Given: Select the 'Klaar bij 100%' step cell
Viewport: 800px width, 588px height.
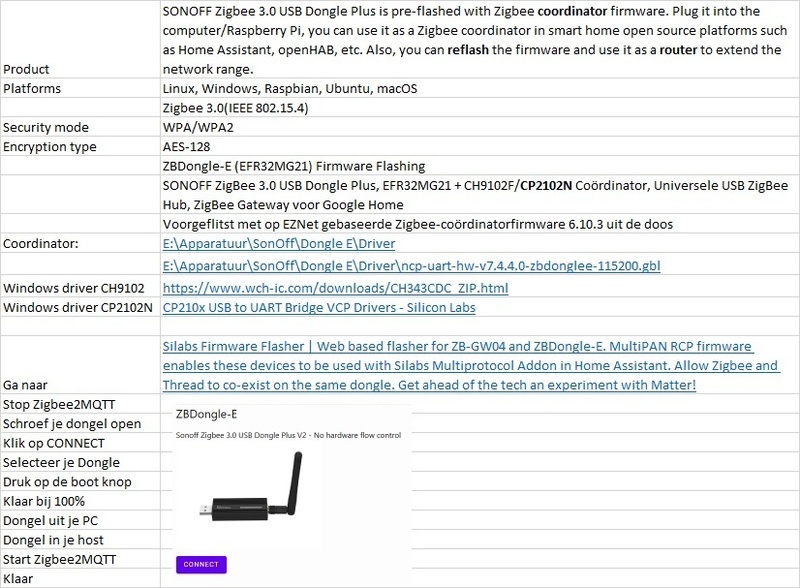Looking at the screenshot, I should tap(80, 501).
